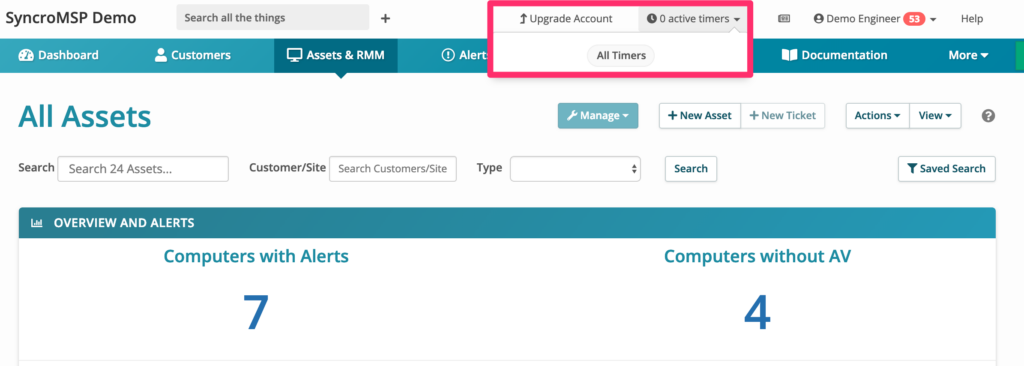Go to the Dashboard tab
Screen dimensions: 1024x366
click(59, 55)
